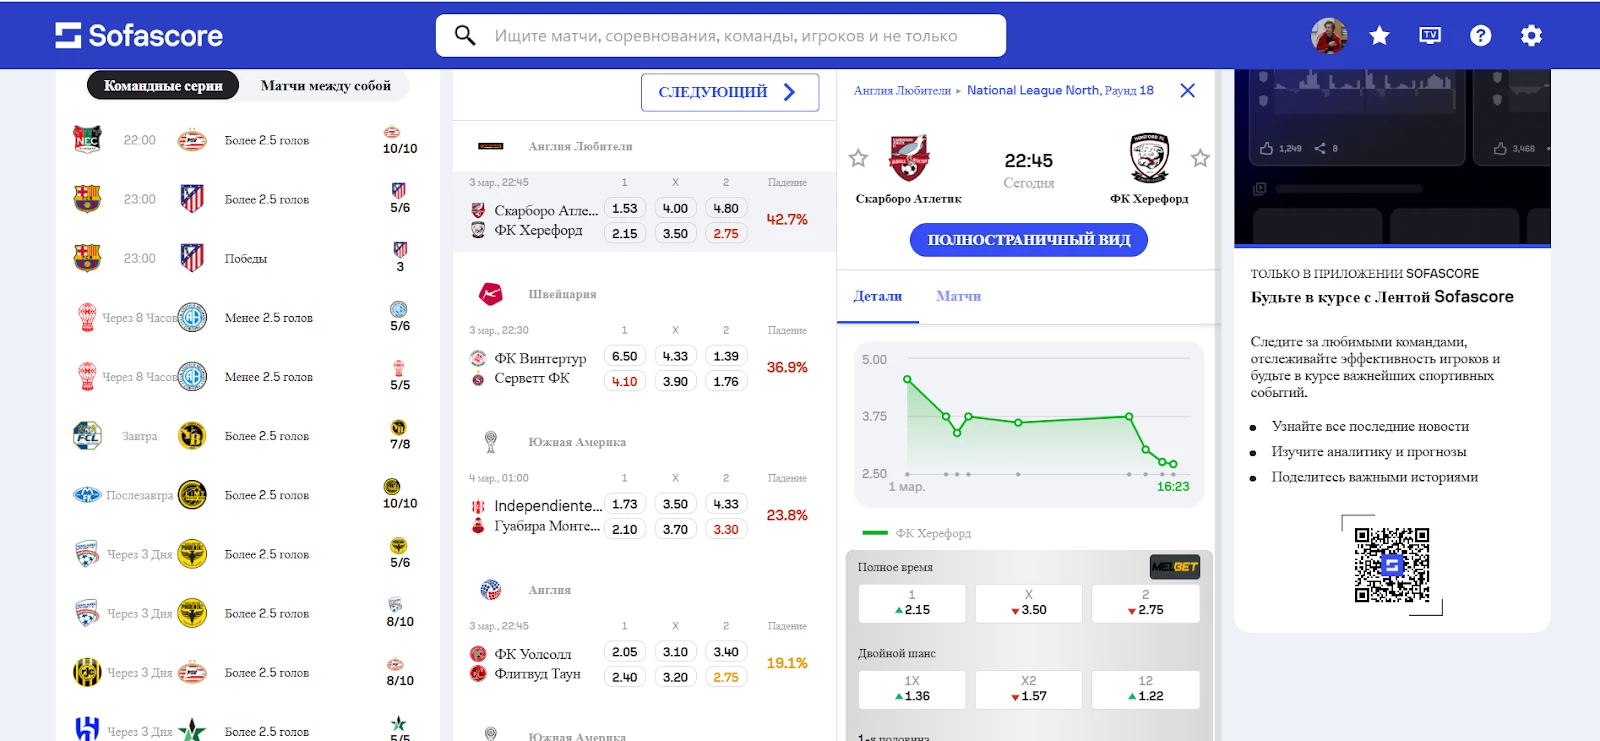Click the Sofascore app QR code
The image size is (1600, 741).
1392,565
